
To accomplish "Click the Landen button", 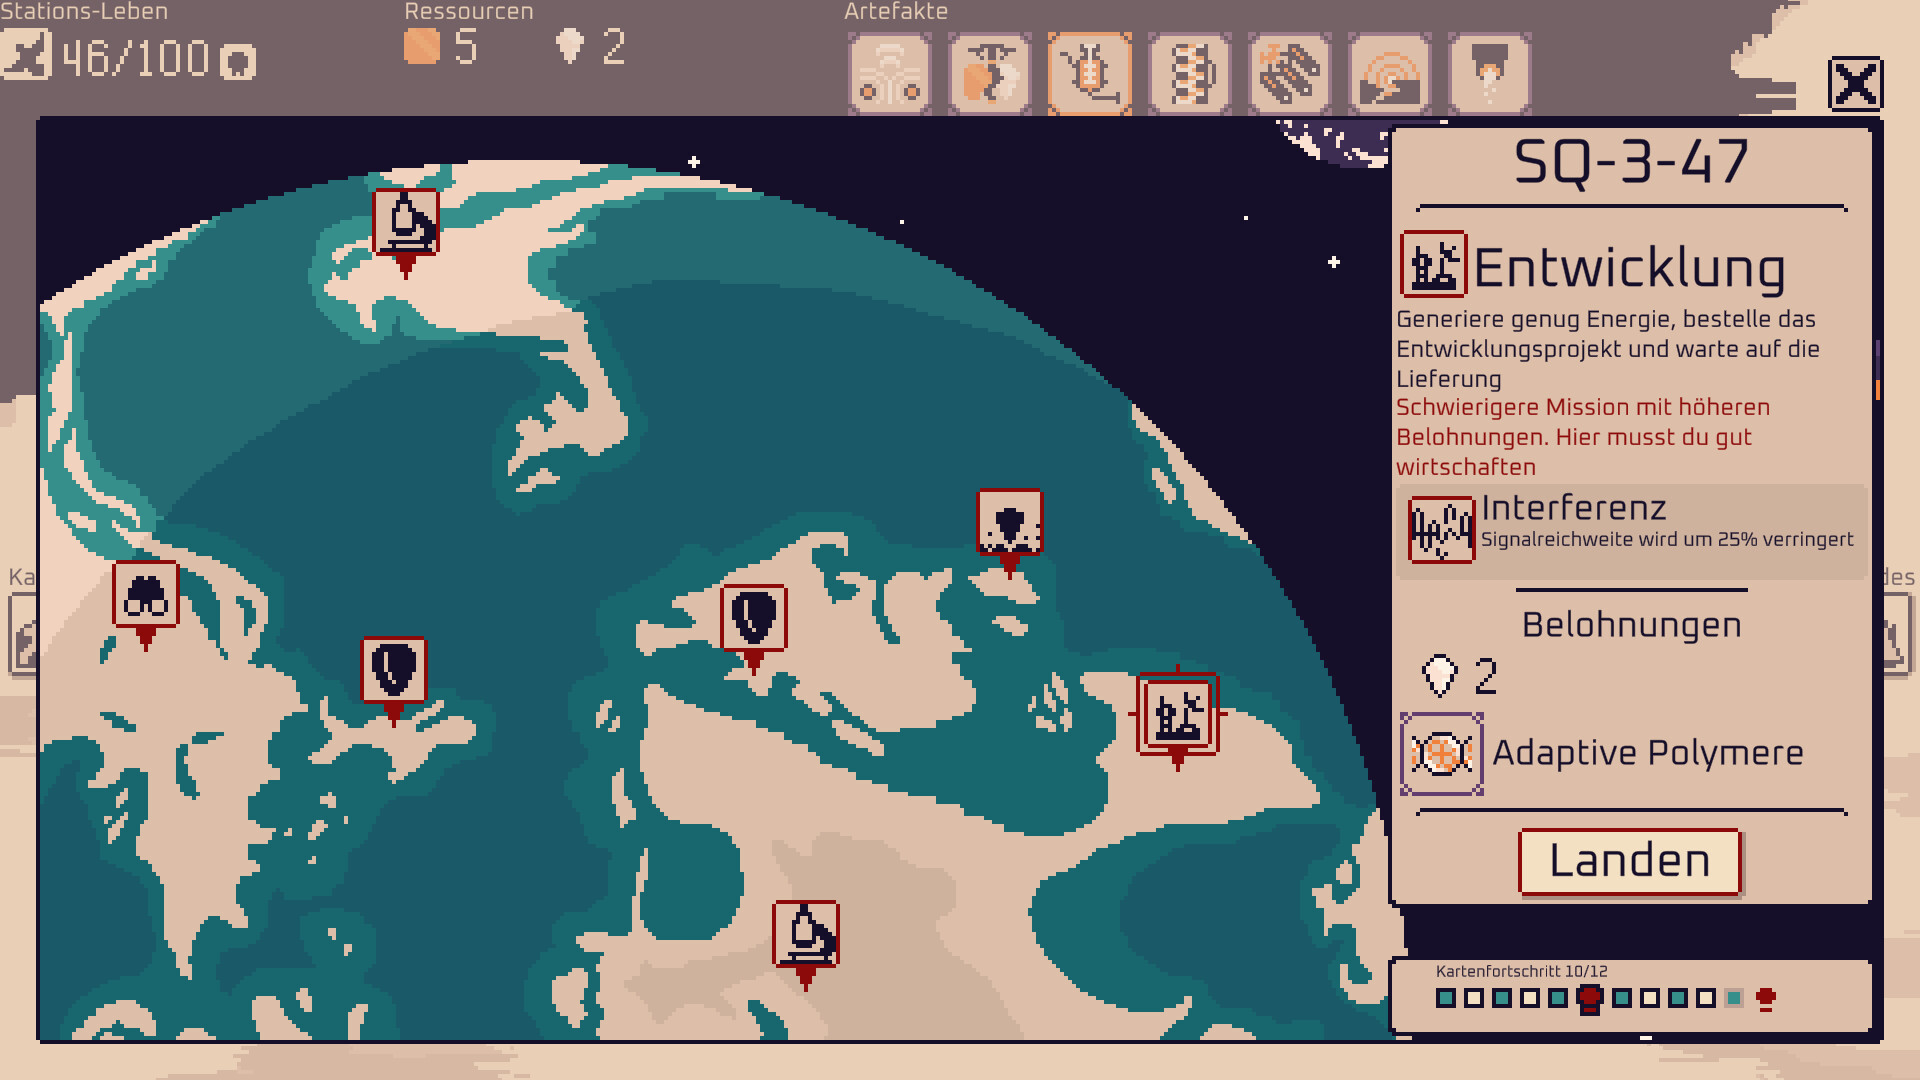I will click(1629, 861).
